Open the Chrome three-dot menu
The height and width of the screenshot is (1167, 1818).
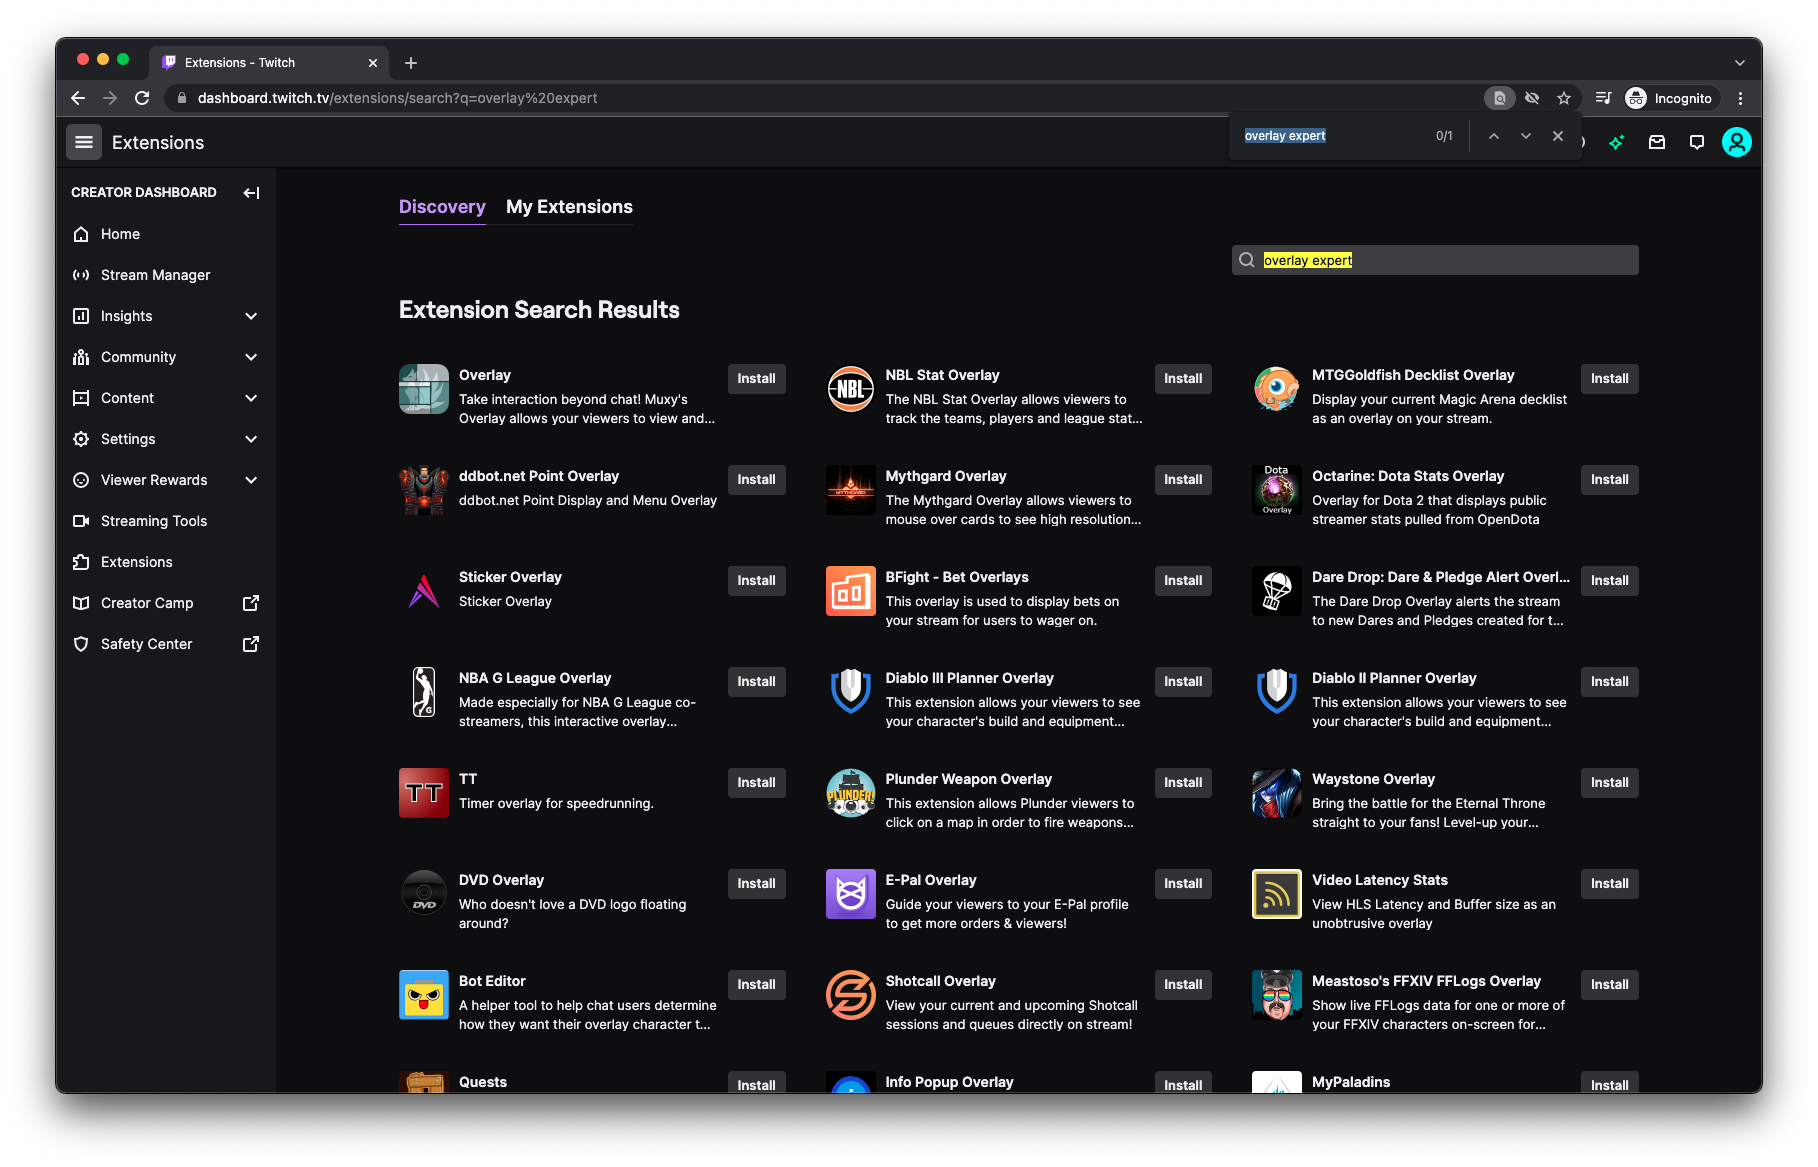click(x=1741, y=98)
